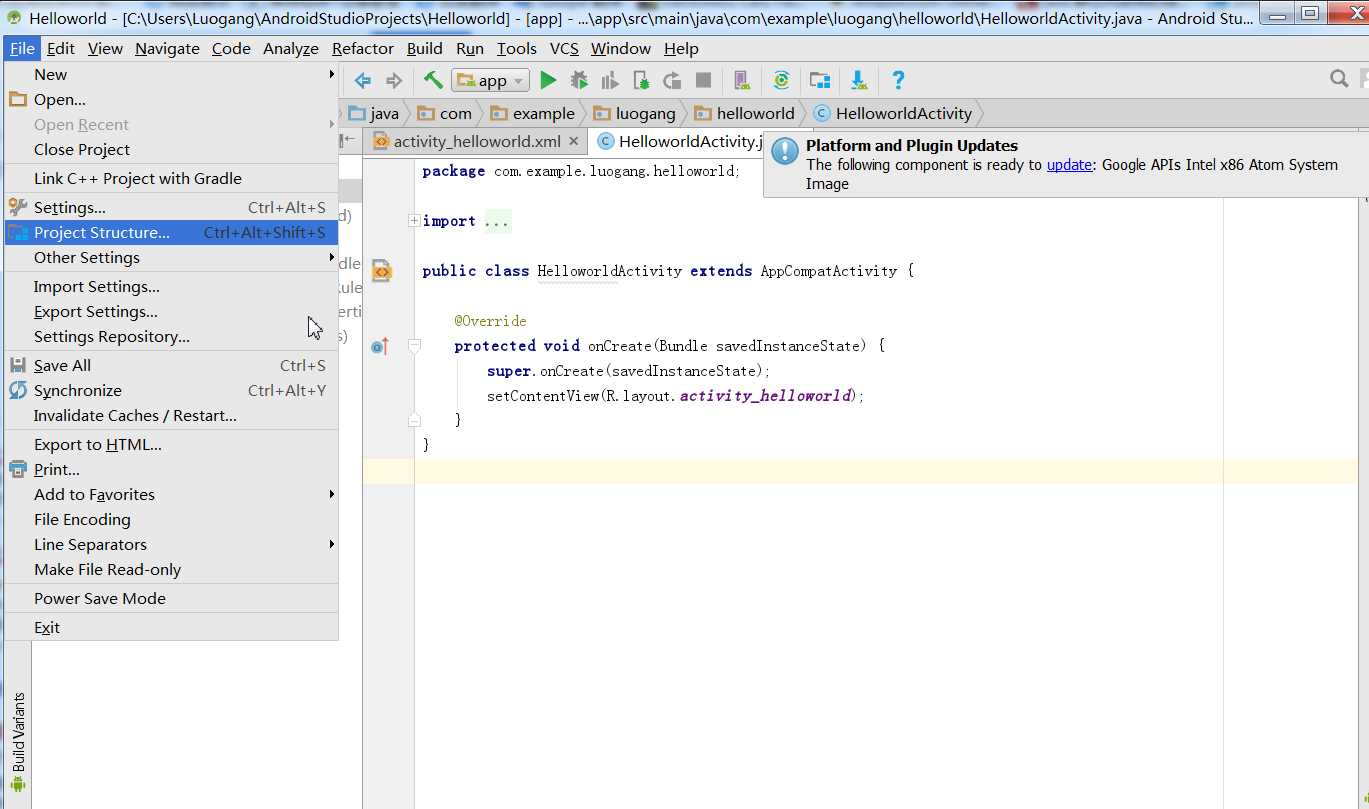Open the Build menu
Viewport: 1369px width, 809px height.
(x=425, y=48)
